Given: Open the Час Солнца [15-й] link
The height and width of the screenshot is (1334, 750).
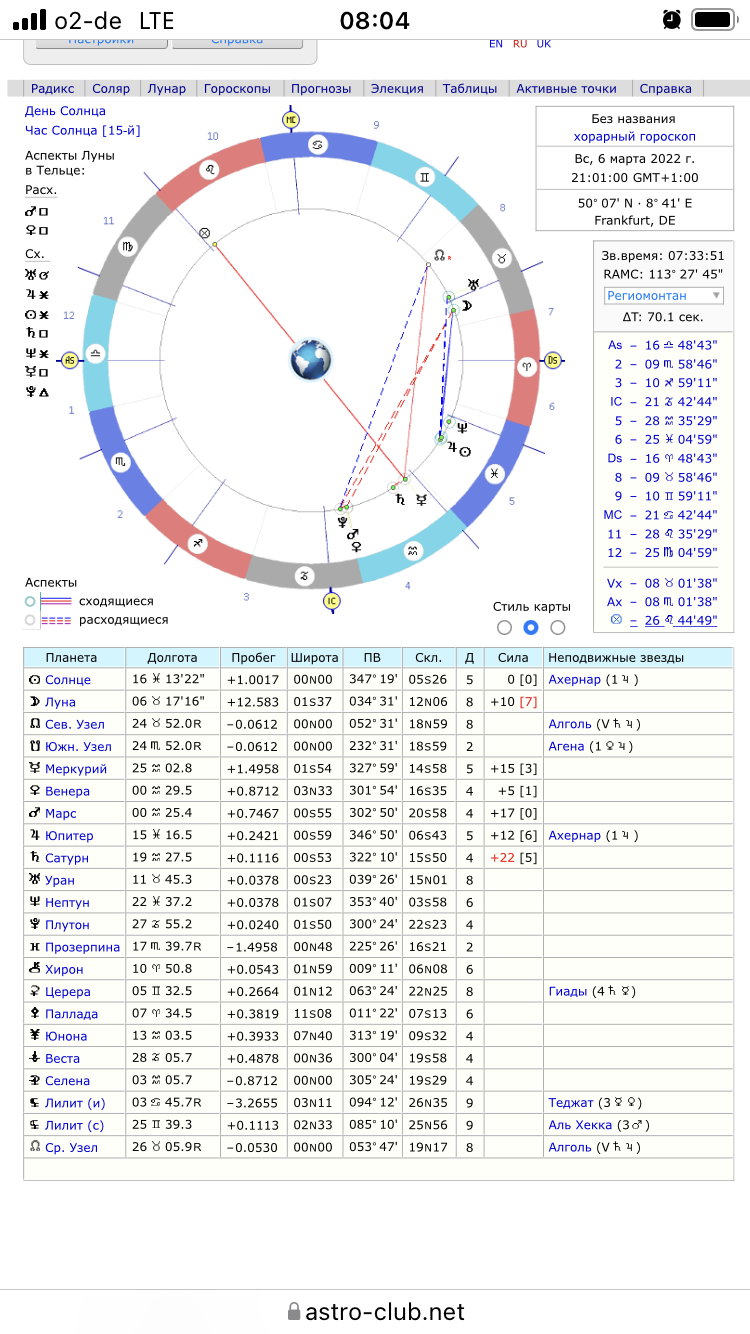Looking at the screenshot, I should click(x=83, y=131).
